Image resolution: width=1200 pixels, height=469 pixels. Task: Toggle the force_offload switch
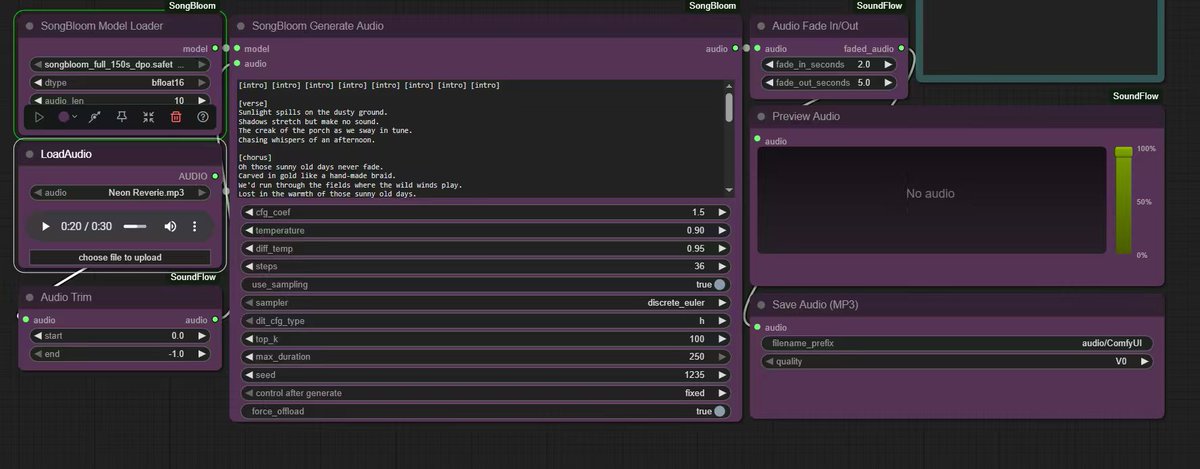click(x=720, y=411)
